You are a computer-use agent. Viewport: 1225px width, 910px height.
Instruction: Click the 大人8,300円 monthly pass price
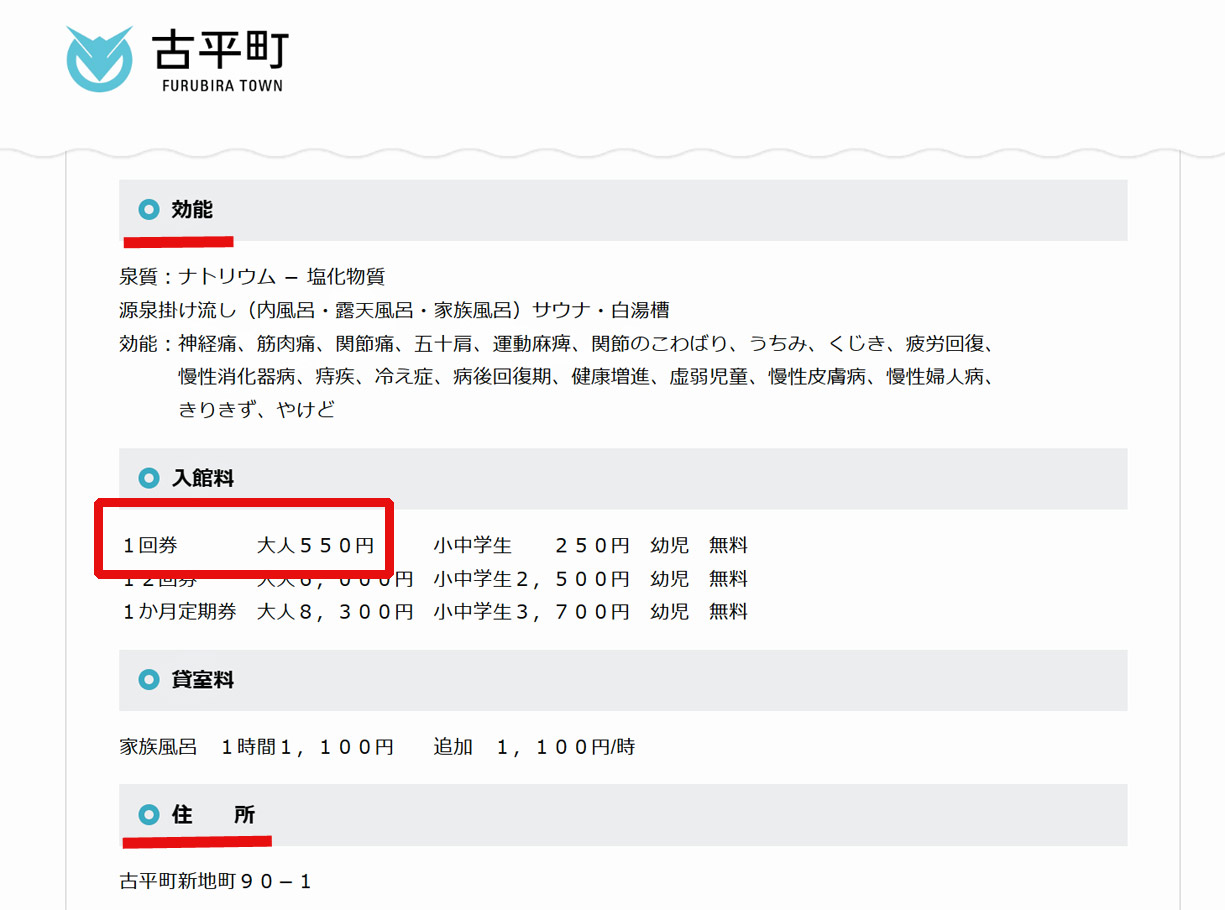[x=335, y=612]
